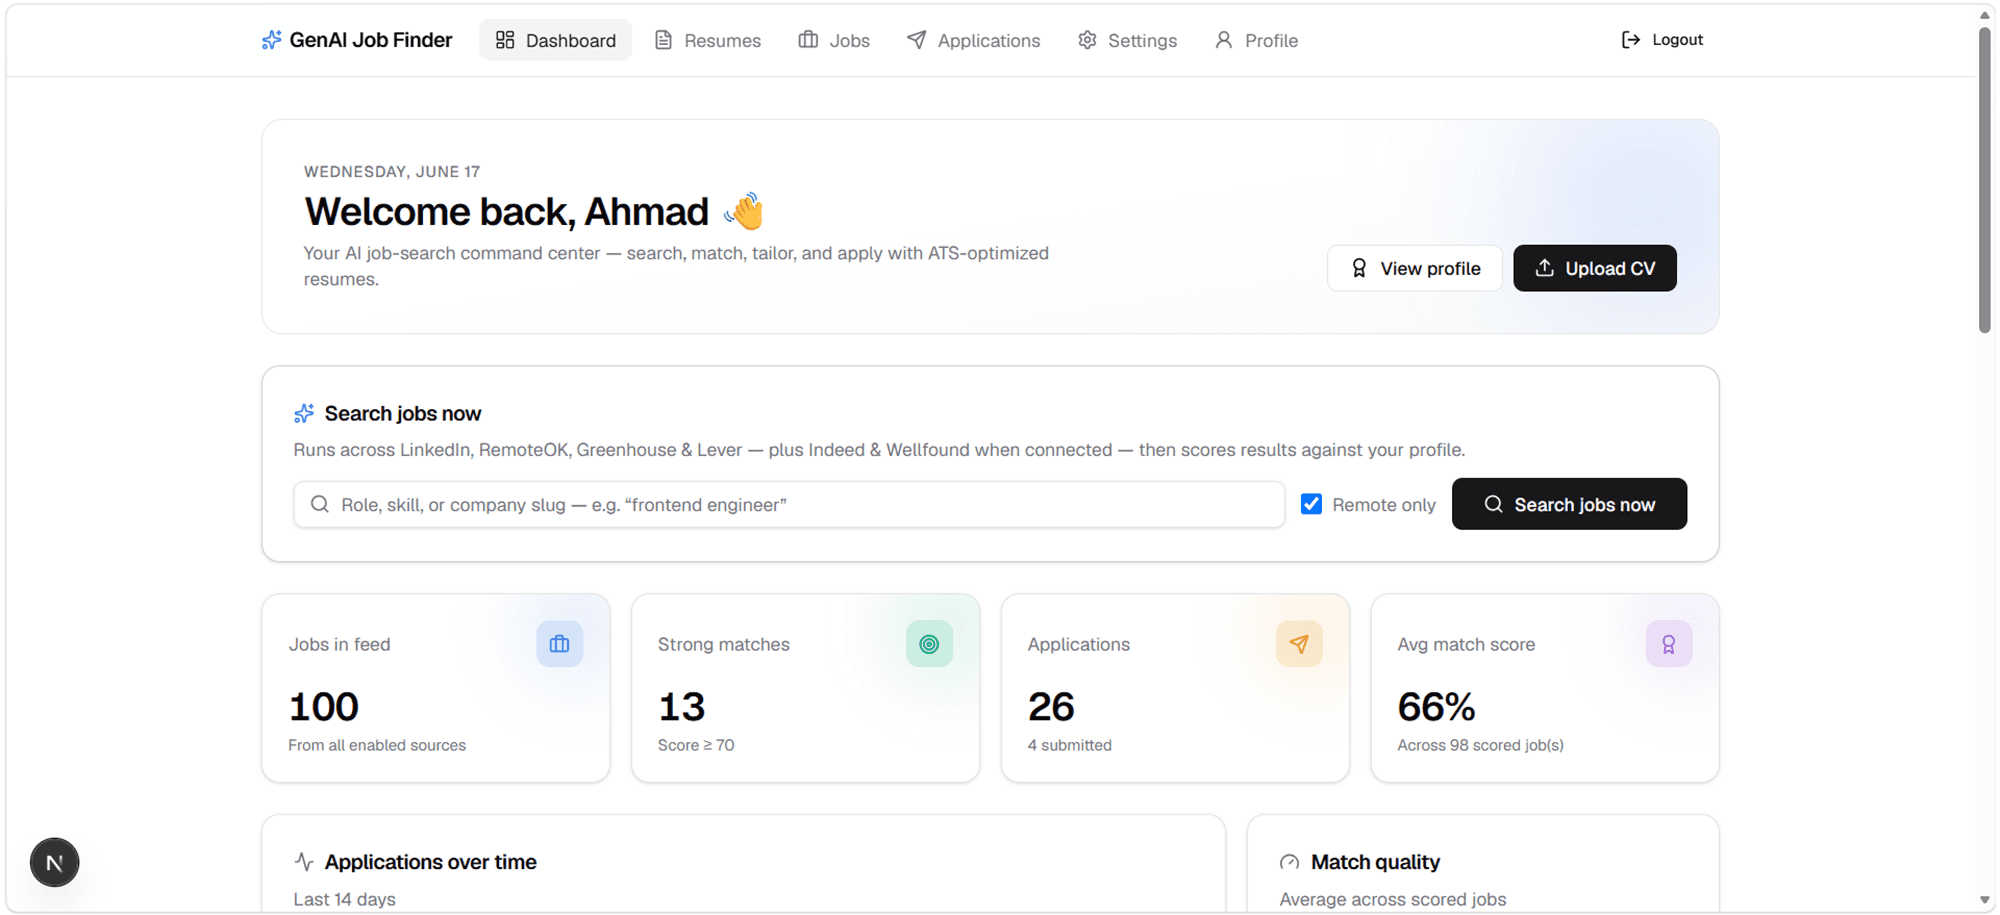Click the waving hand emoji
This screenshot has width=2000, height=915.
(744, 211)
